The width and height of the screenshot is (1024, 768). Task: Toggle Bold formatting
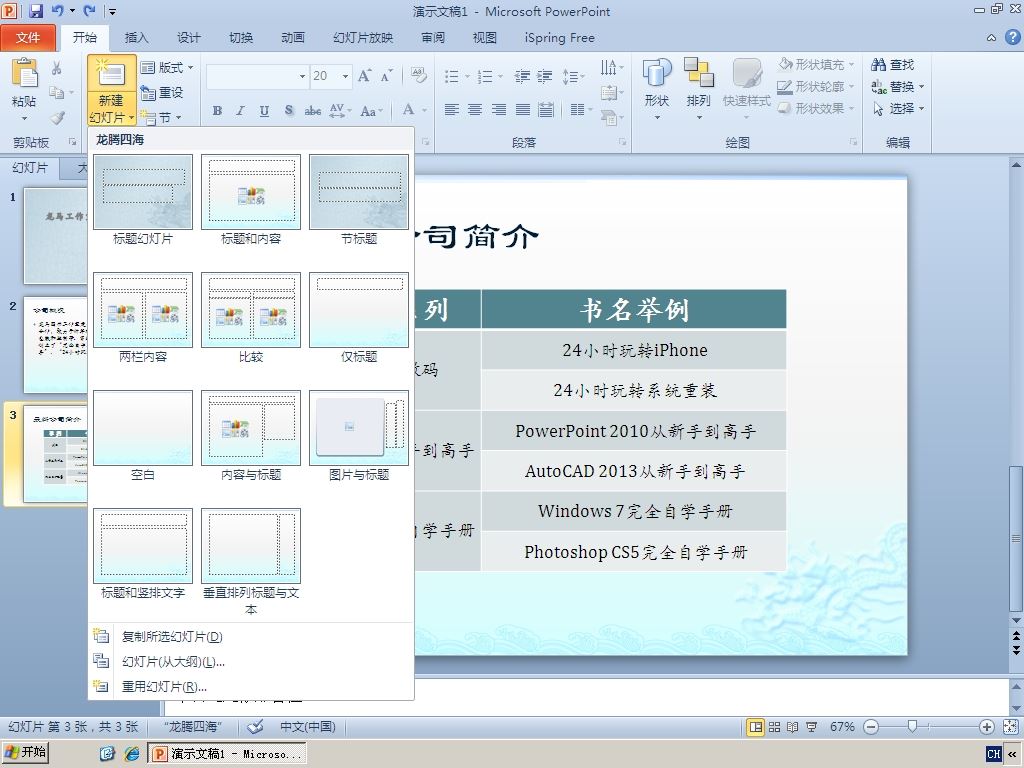(x=217, y=111)
